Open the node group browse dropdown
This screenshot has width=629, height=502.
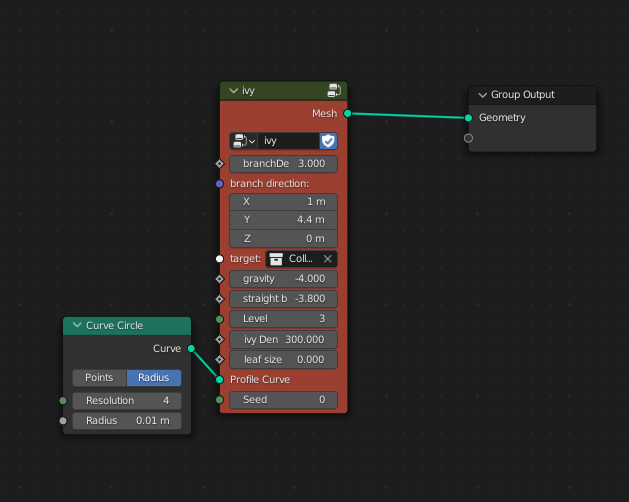pyautogui.click(x=244, y=141)
